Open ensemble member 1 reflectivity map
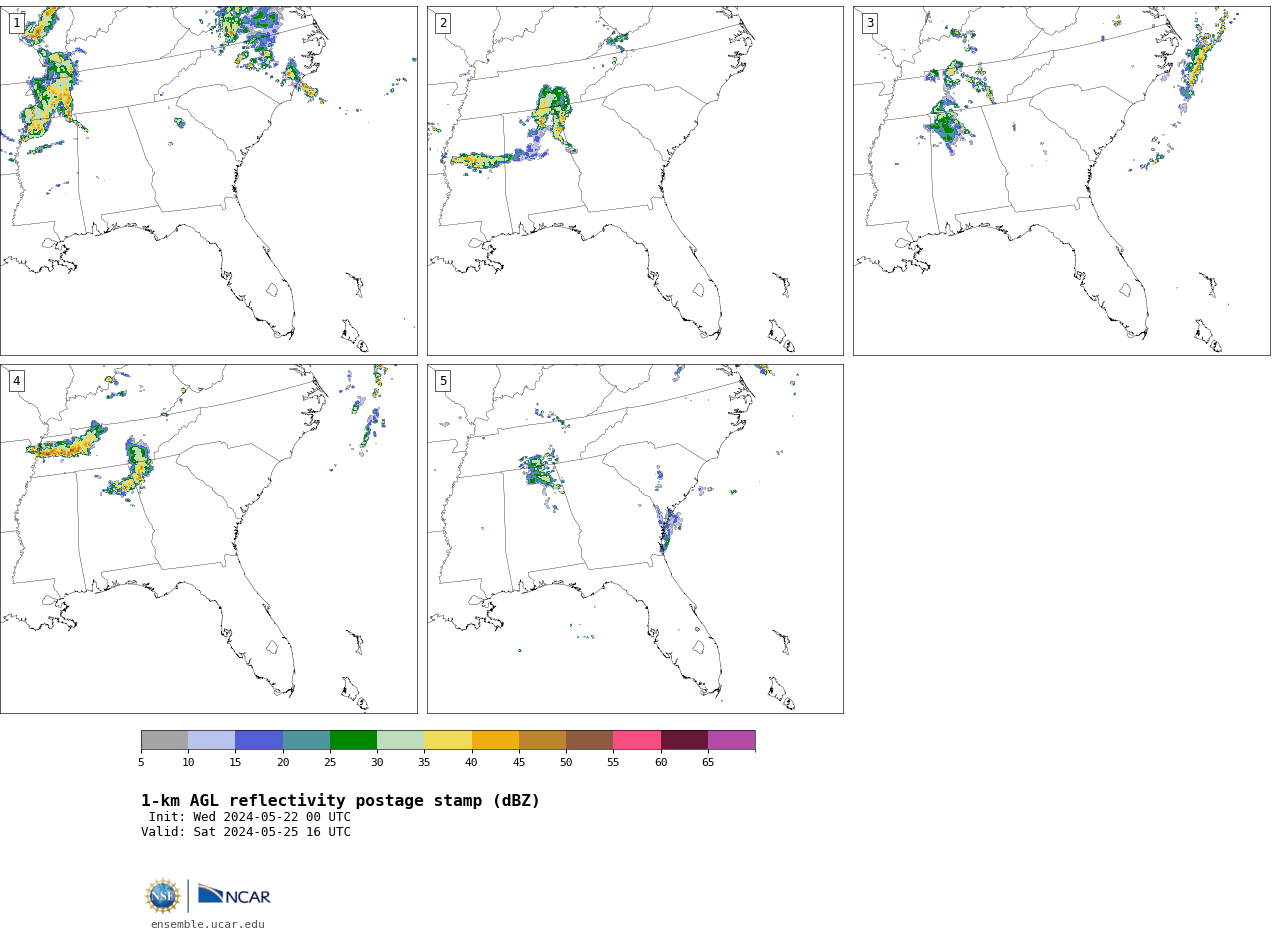 coord(208,181)
